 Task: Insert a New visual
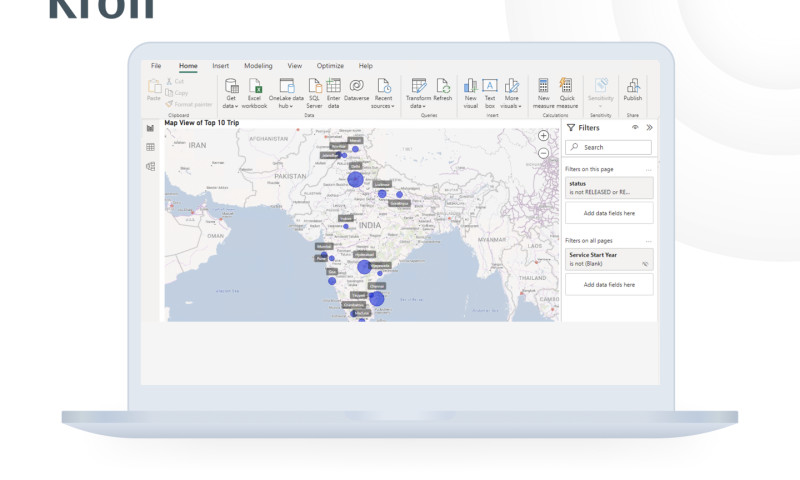pyautogui.click(x=470, y=87)
